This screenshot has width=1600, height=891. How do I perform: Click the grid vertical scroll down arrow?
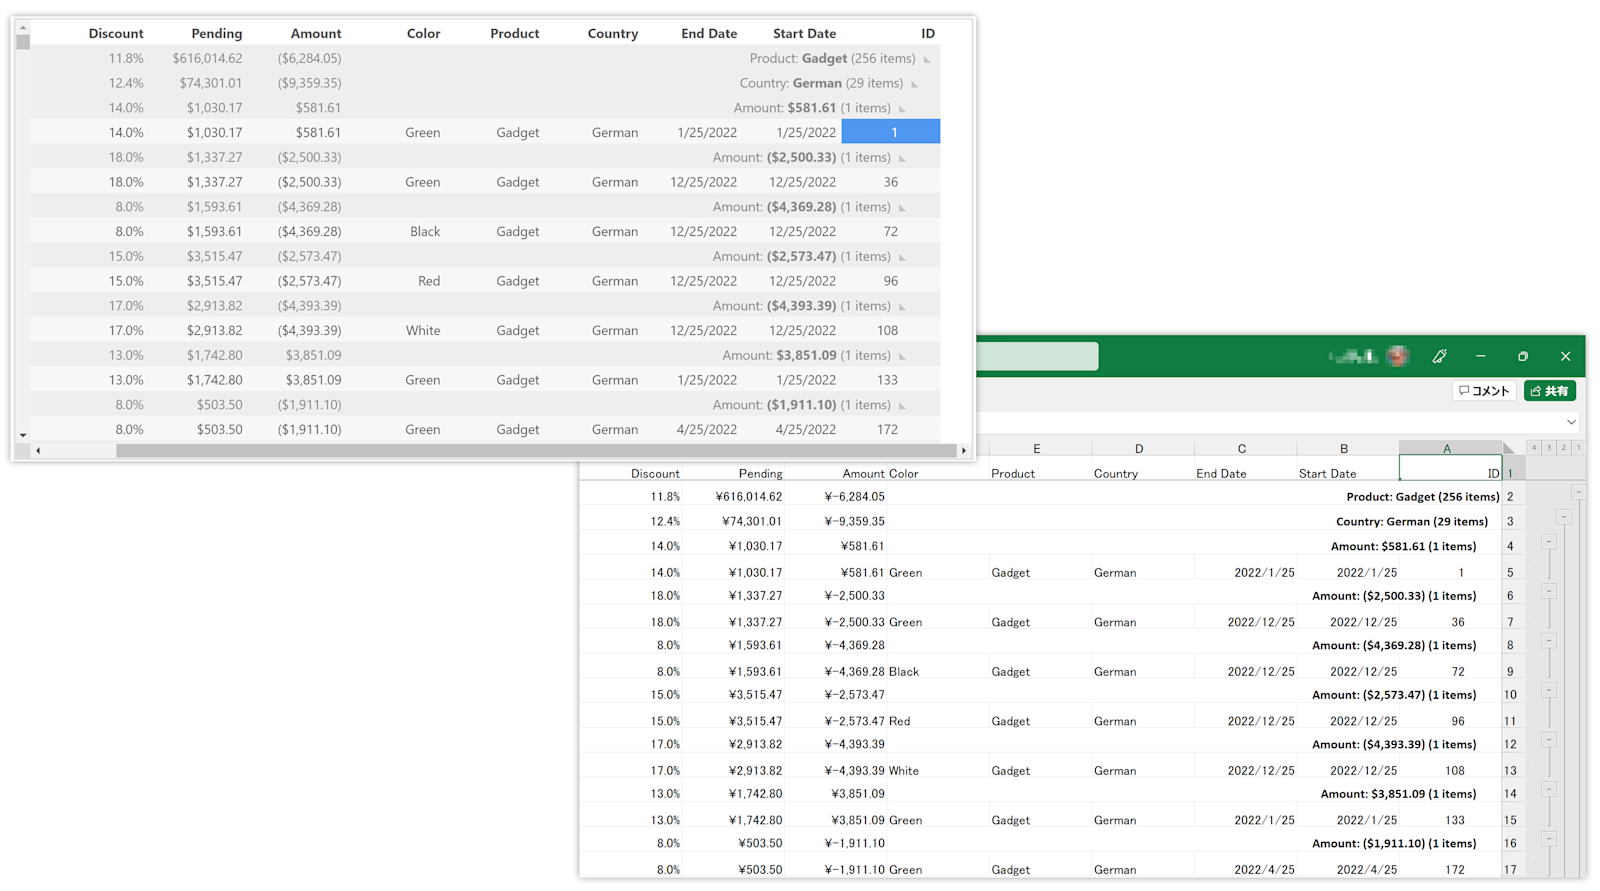(23, 436)
